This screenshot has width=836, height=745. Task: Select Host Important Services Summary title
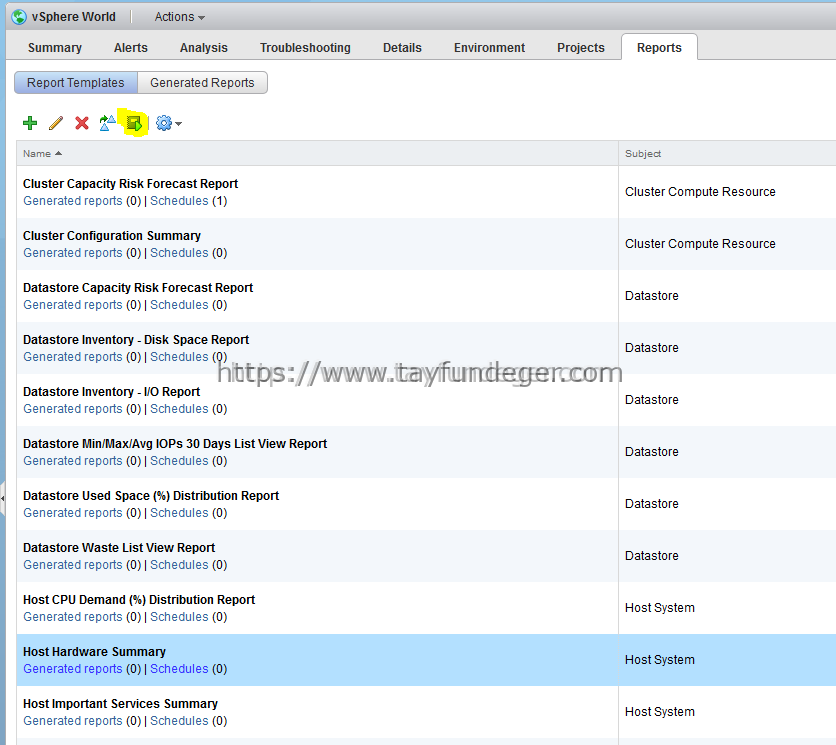click(x=120, y=703)
